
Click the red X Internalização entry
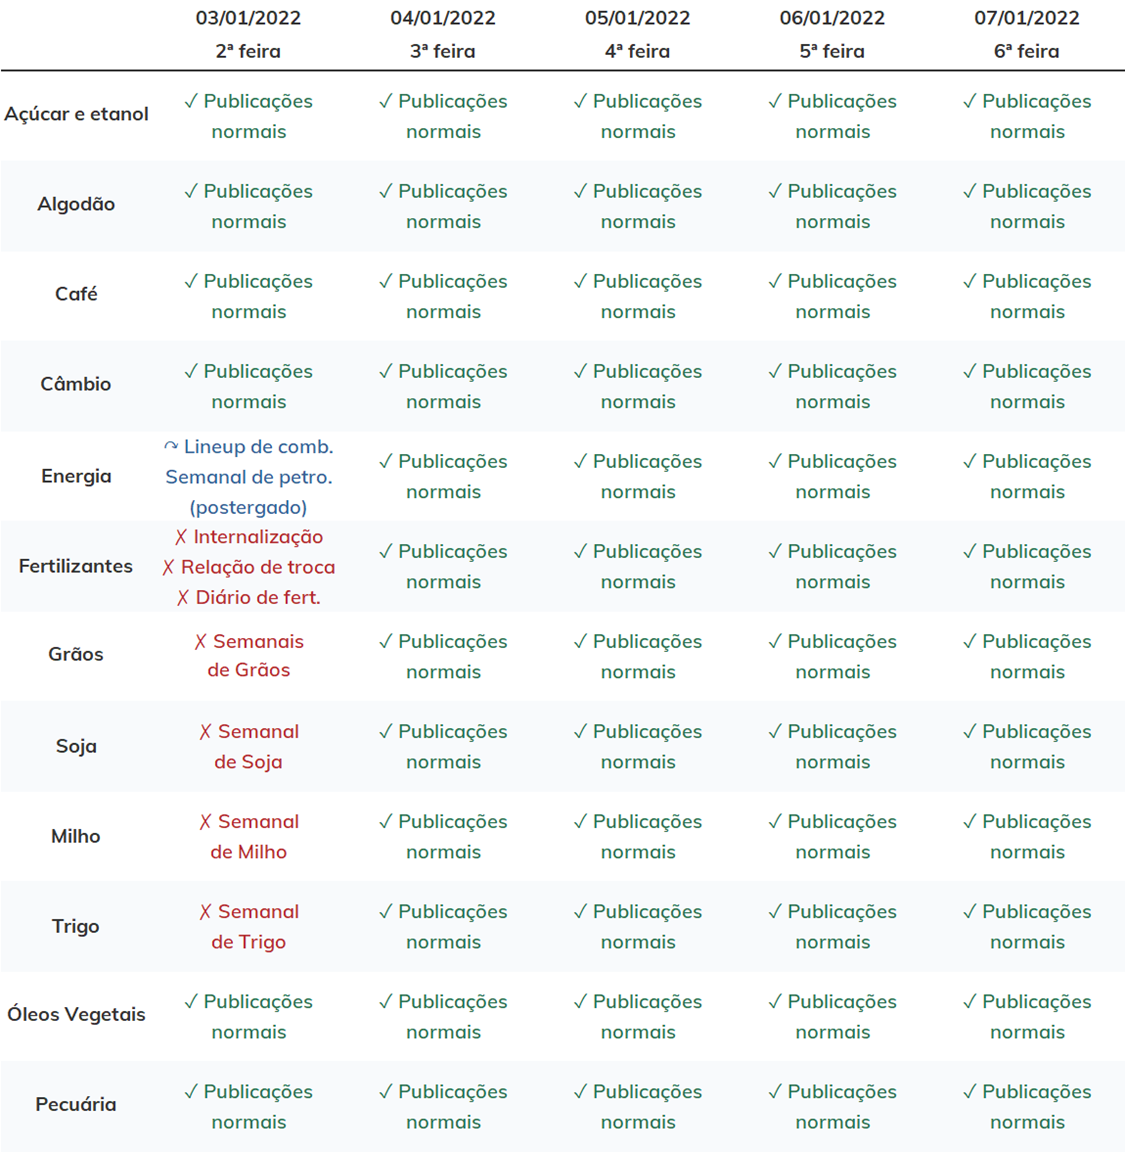[248, 537]
